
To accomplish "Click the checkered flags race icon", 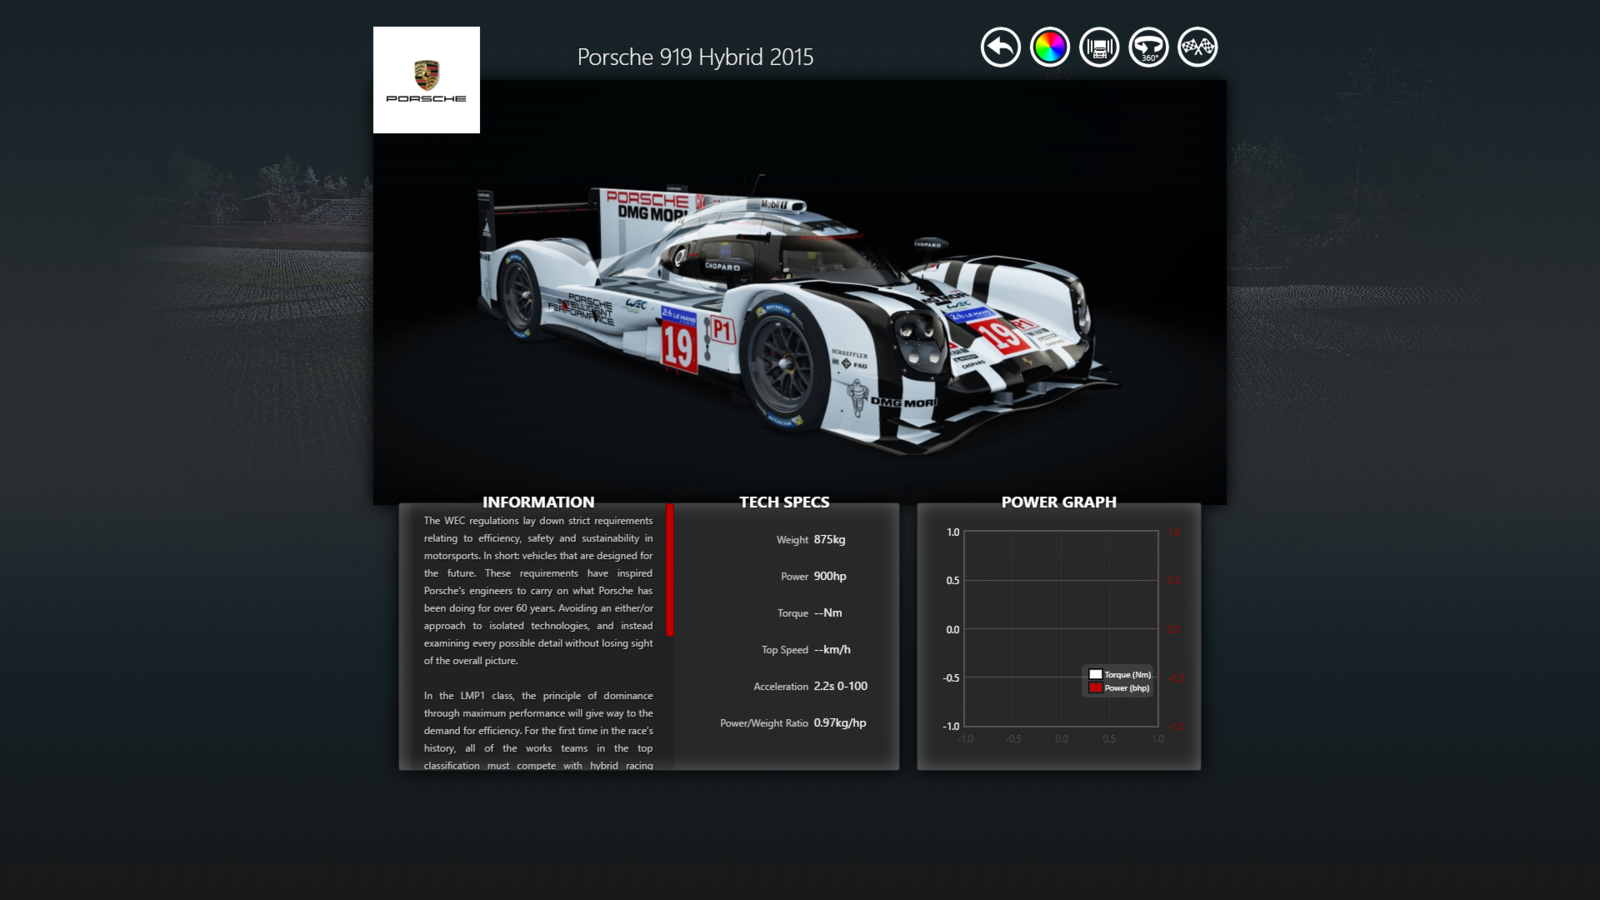I will click(x=1197, y=47).
